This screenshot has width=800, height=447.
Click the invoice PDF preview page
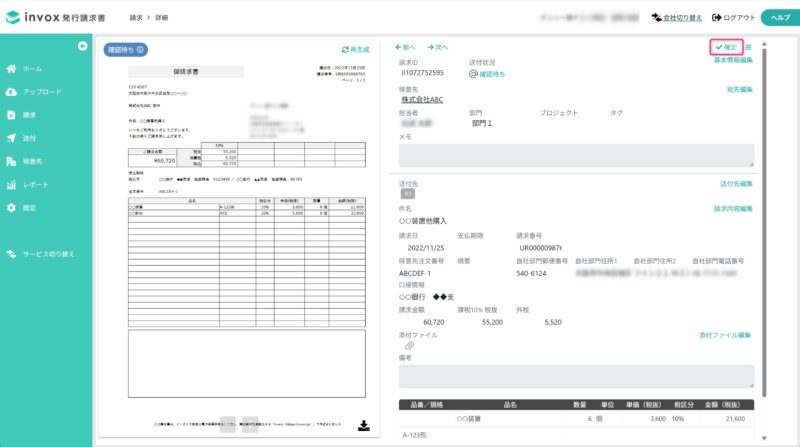(239, 238)
